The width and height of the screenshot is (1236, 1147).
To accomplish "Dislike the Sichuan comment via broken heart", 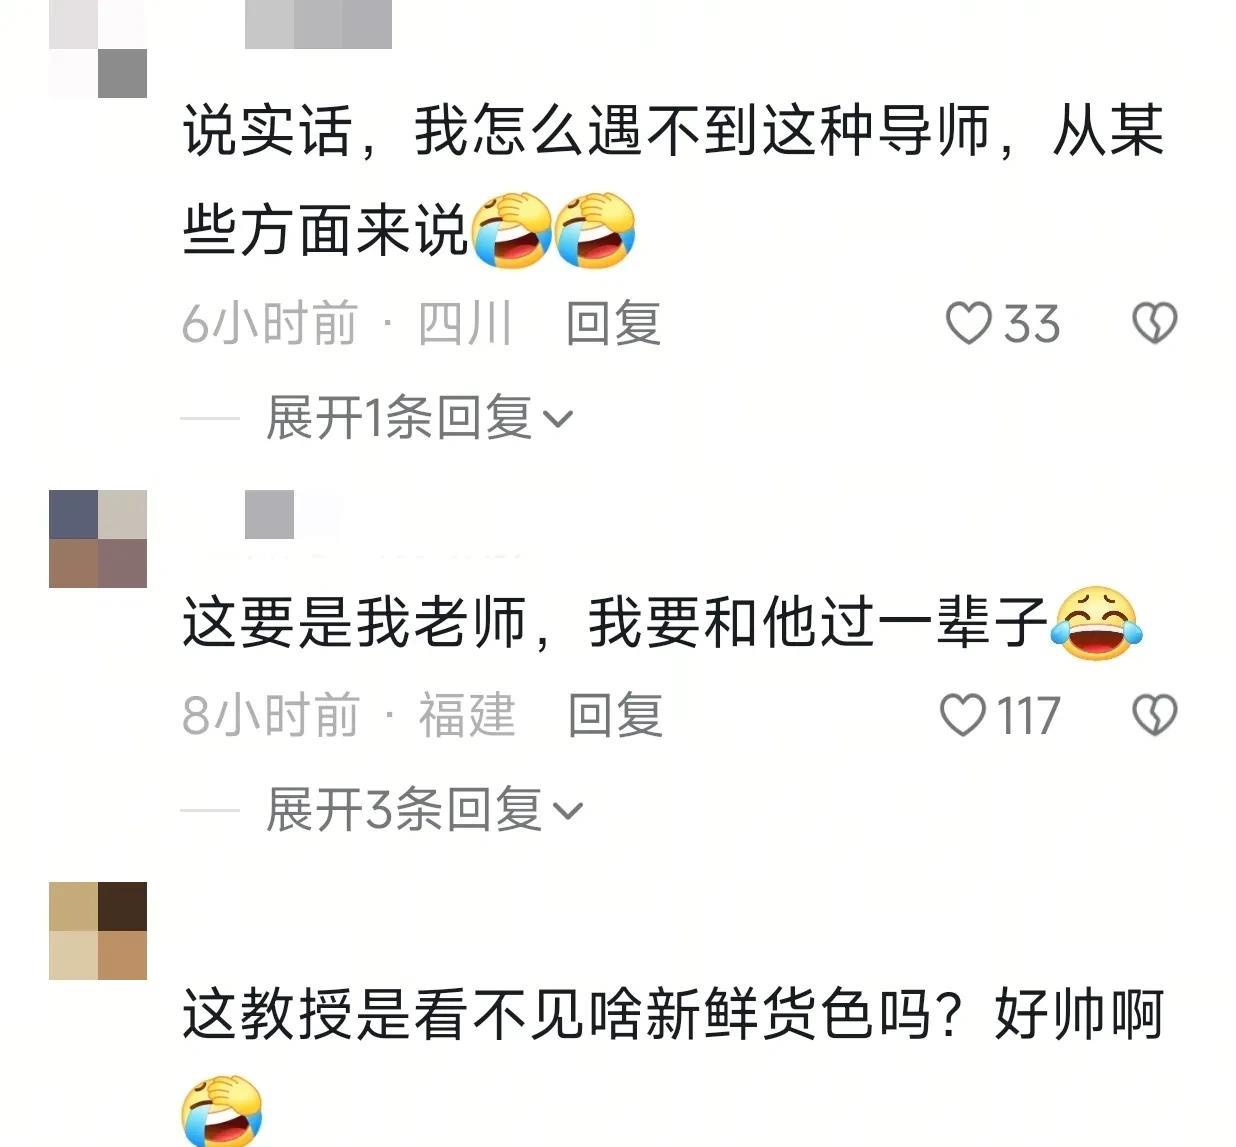I will 1154,324.
